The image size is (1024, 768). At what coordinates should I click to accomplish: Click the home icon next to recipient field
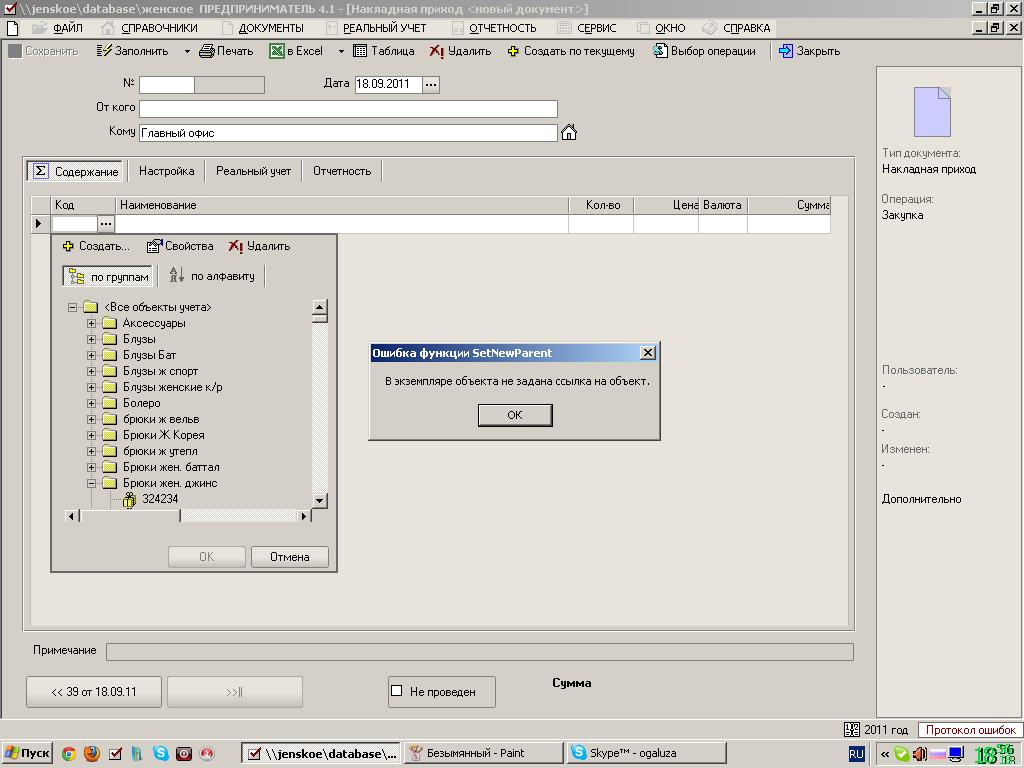click(569, 132)
